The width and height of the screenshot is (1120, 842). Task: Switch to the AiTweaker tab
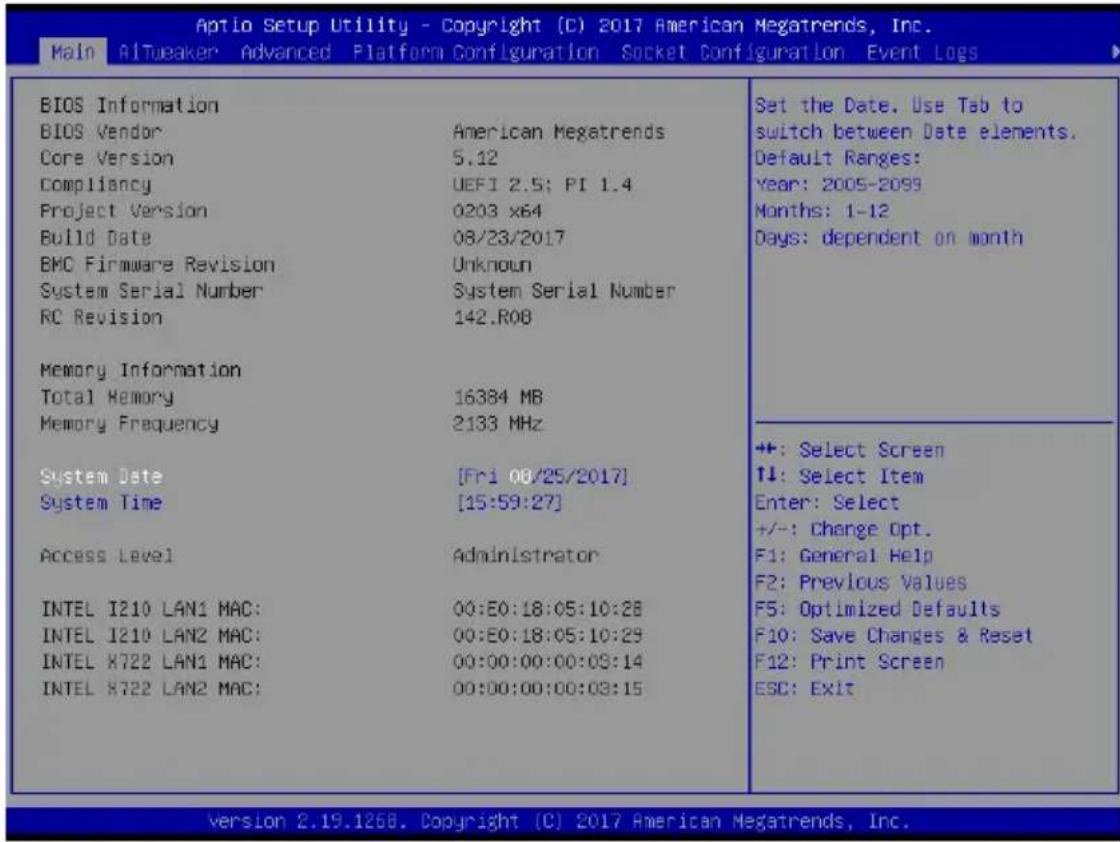(x=168, y=53)
